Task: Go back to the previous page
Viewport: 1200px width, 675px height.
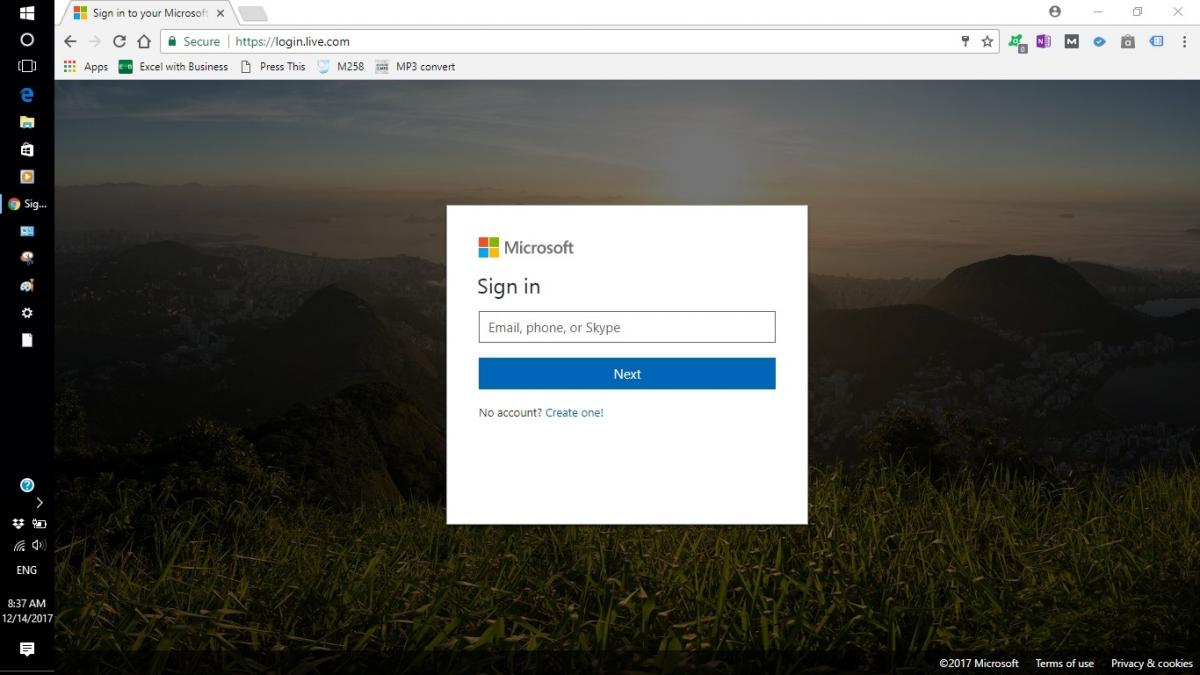Action: tap(70, 41)
